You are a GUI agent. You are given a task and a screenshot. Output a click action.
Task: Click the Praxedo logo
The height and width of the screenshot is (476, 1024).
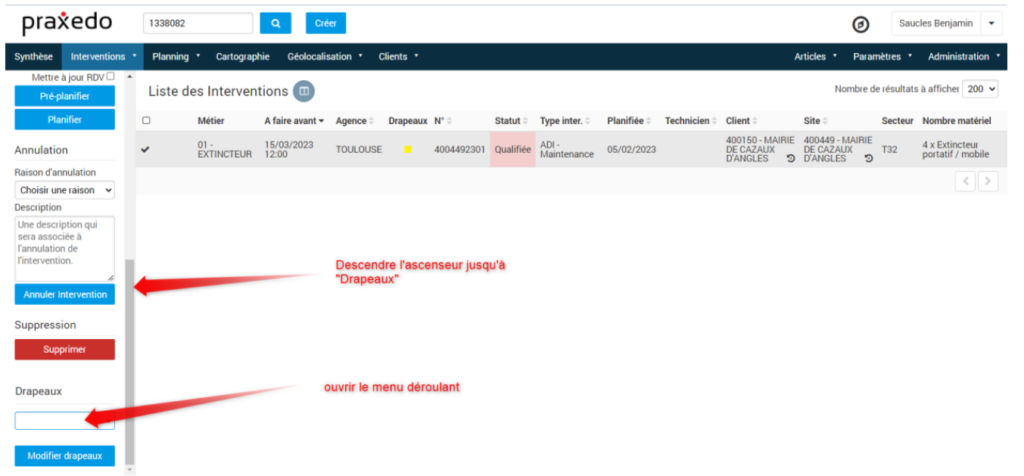click(67, 23)
